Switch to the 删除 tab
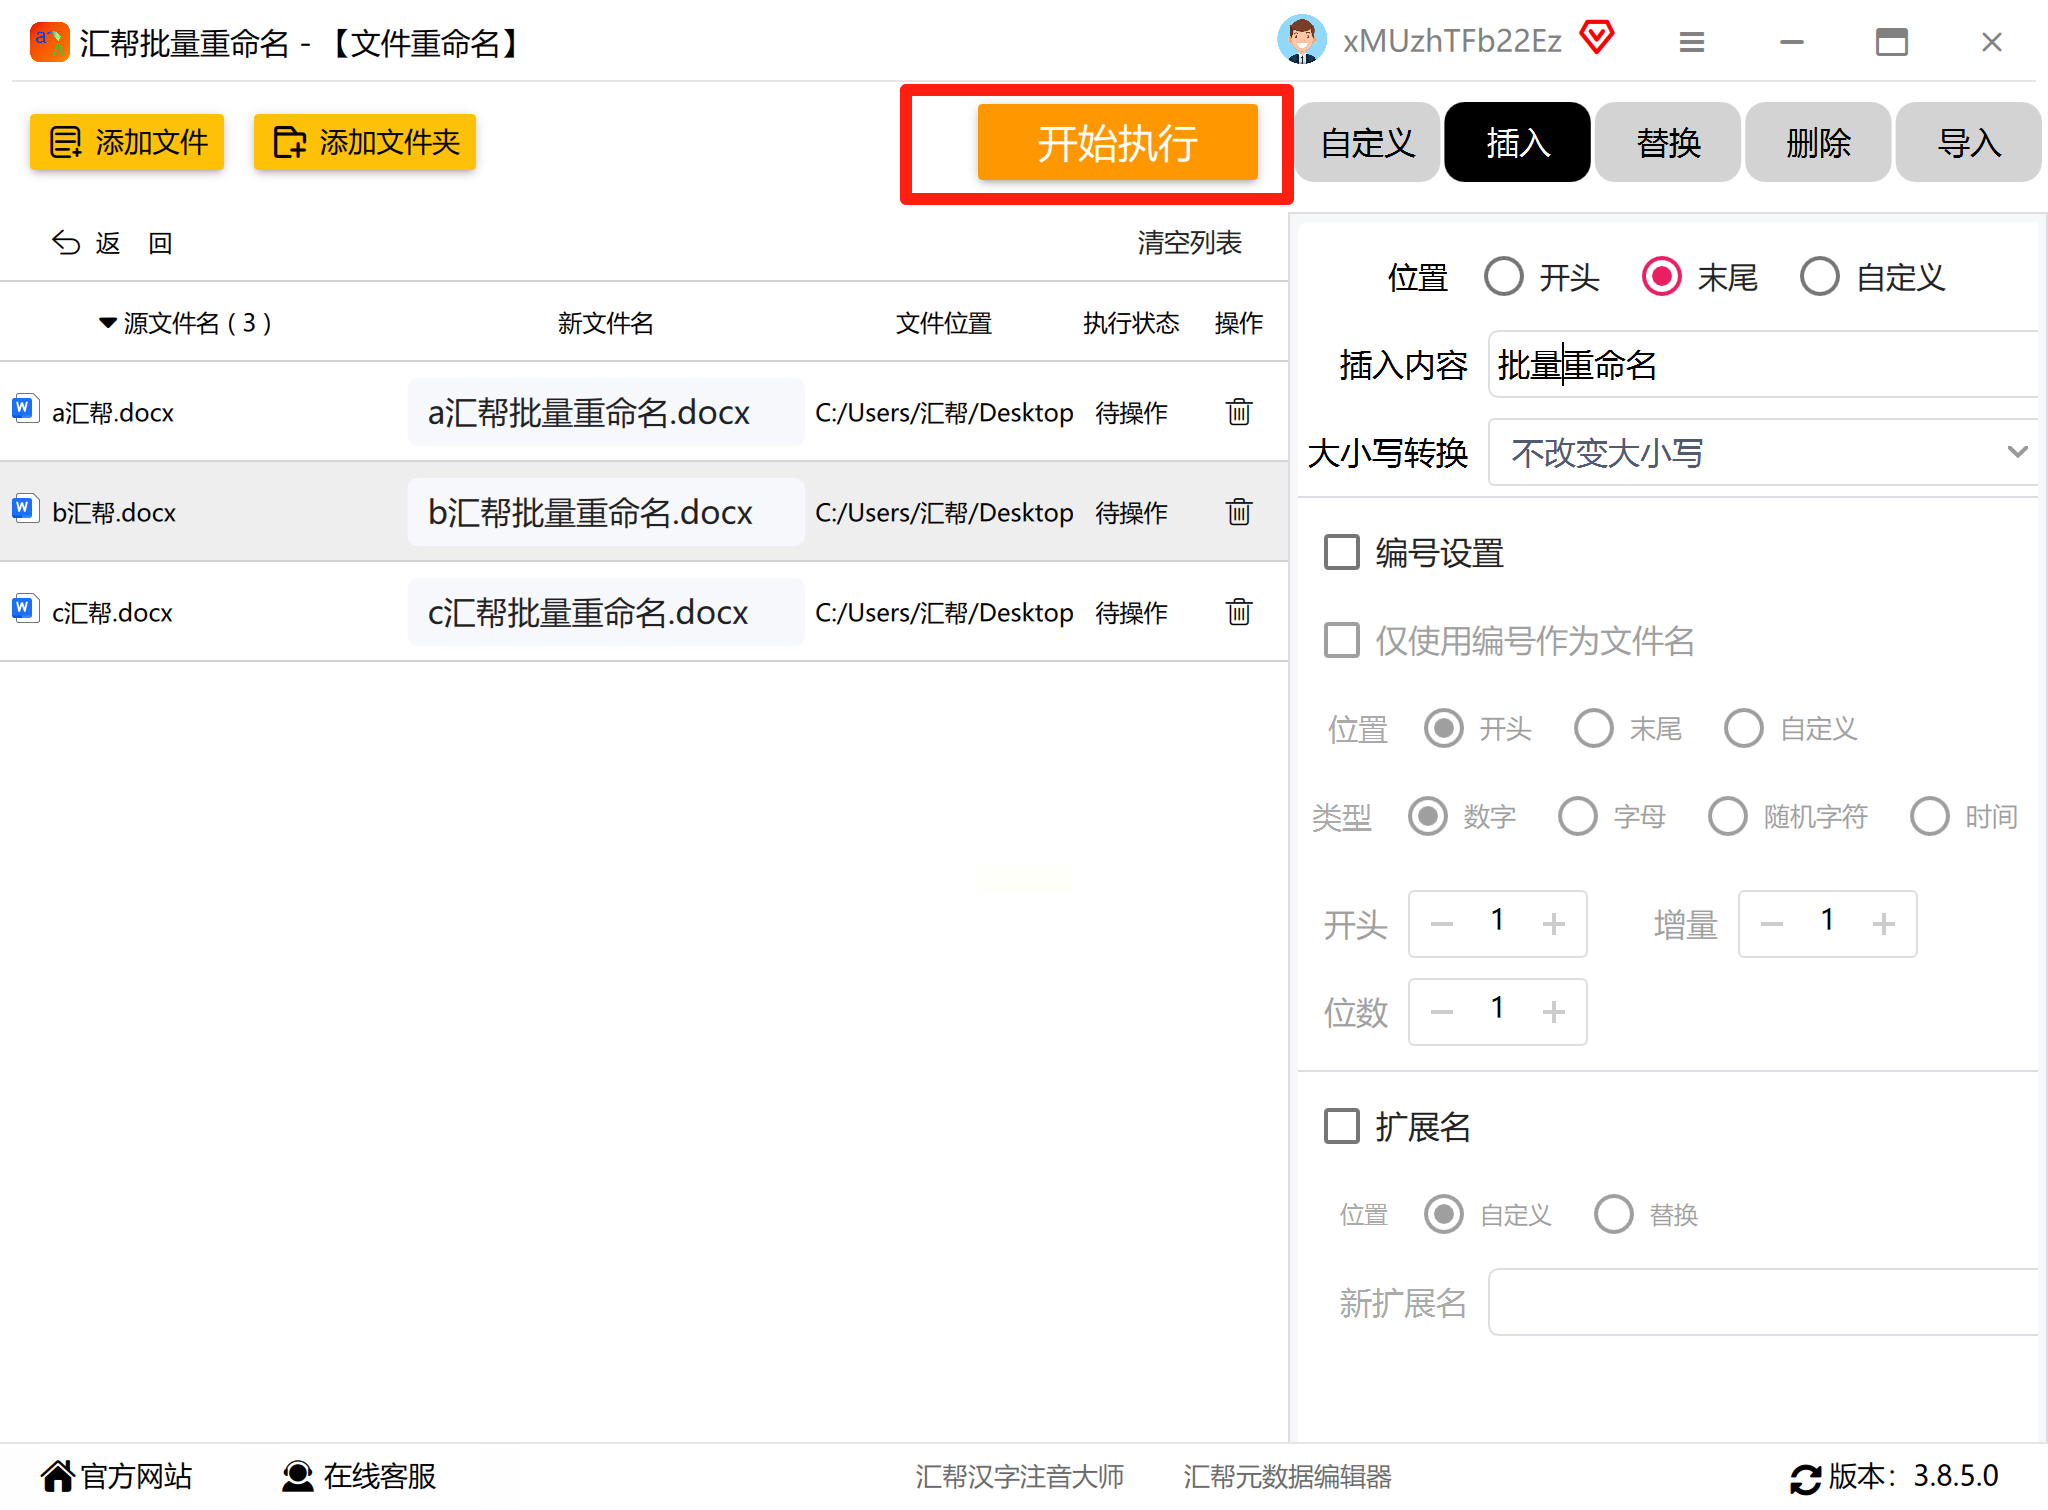The height and width of the screenshot is (1510, 2048). click(1817, 142)
